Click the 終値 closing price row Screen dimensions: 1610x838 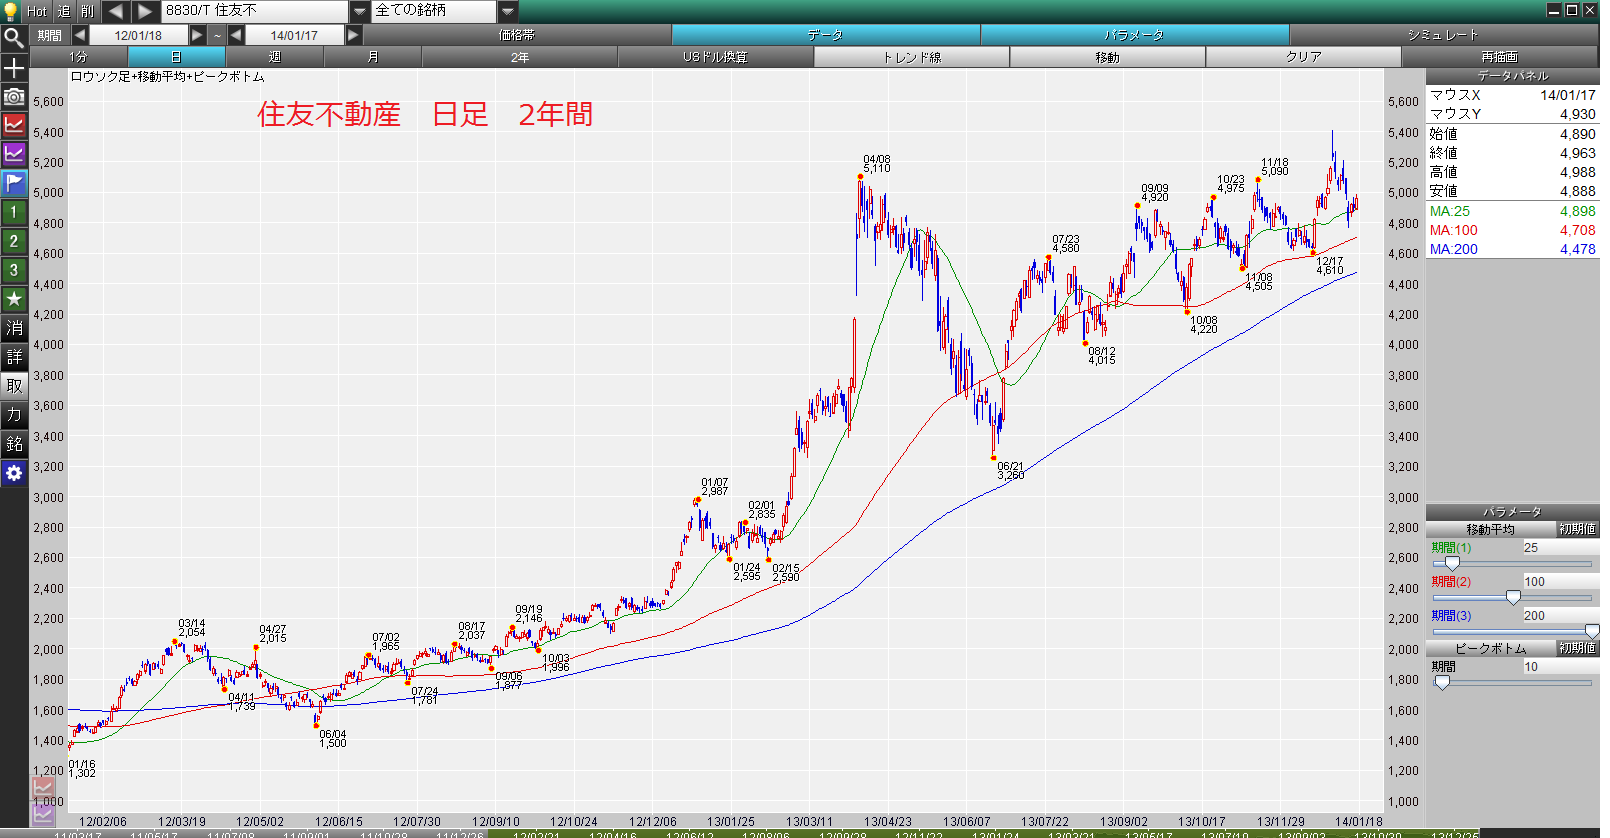pyautogui.click(x=1512, y=153)
